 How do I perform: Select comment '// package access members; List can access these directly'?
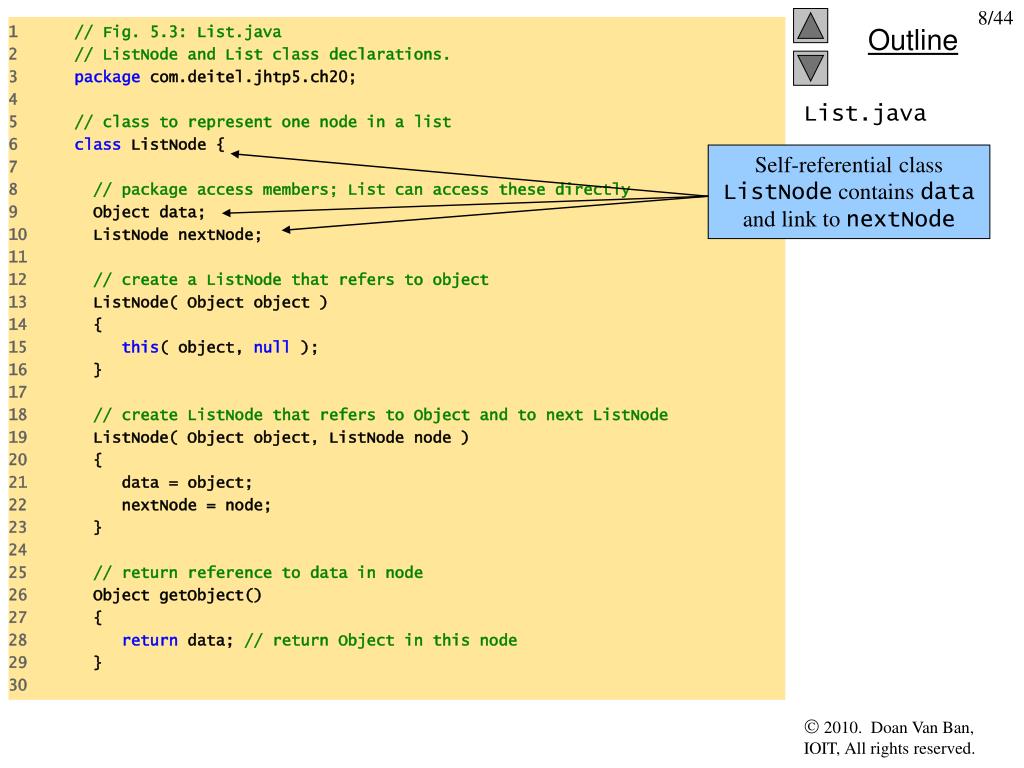click(361, 189)
